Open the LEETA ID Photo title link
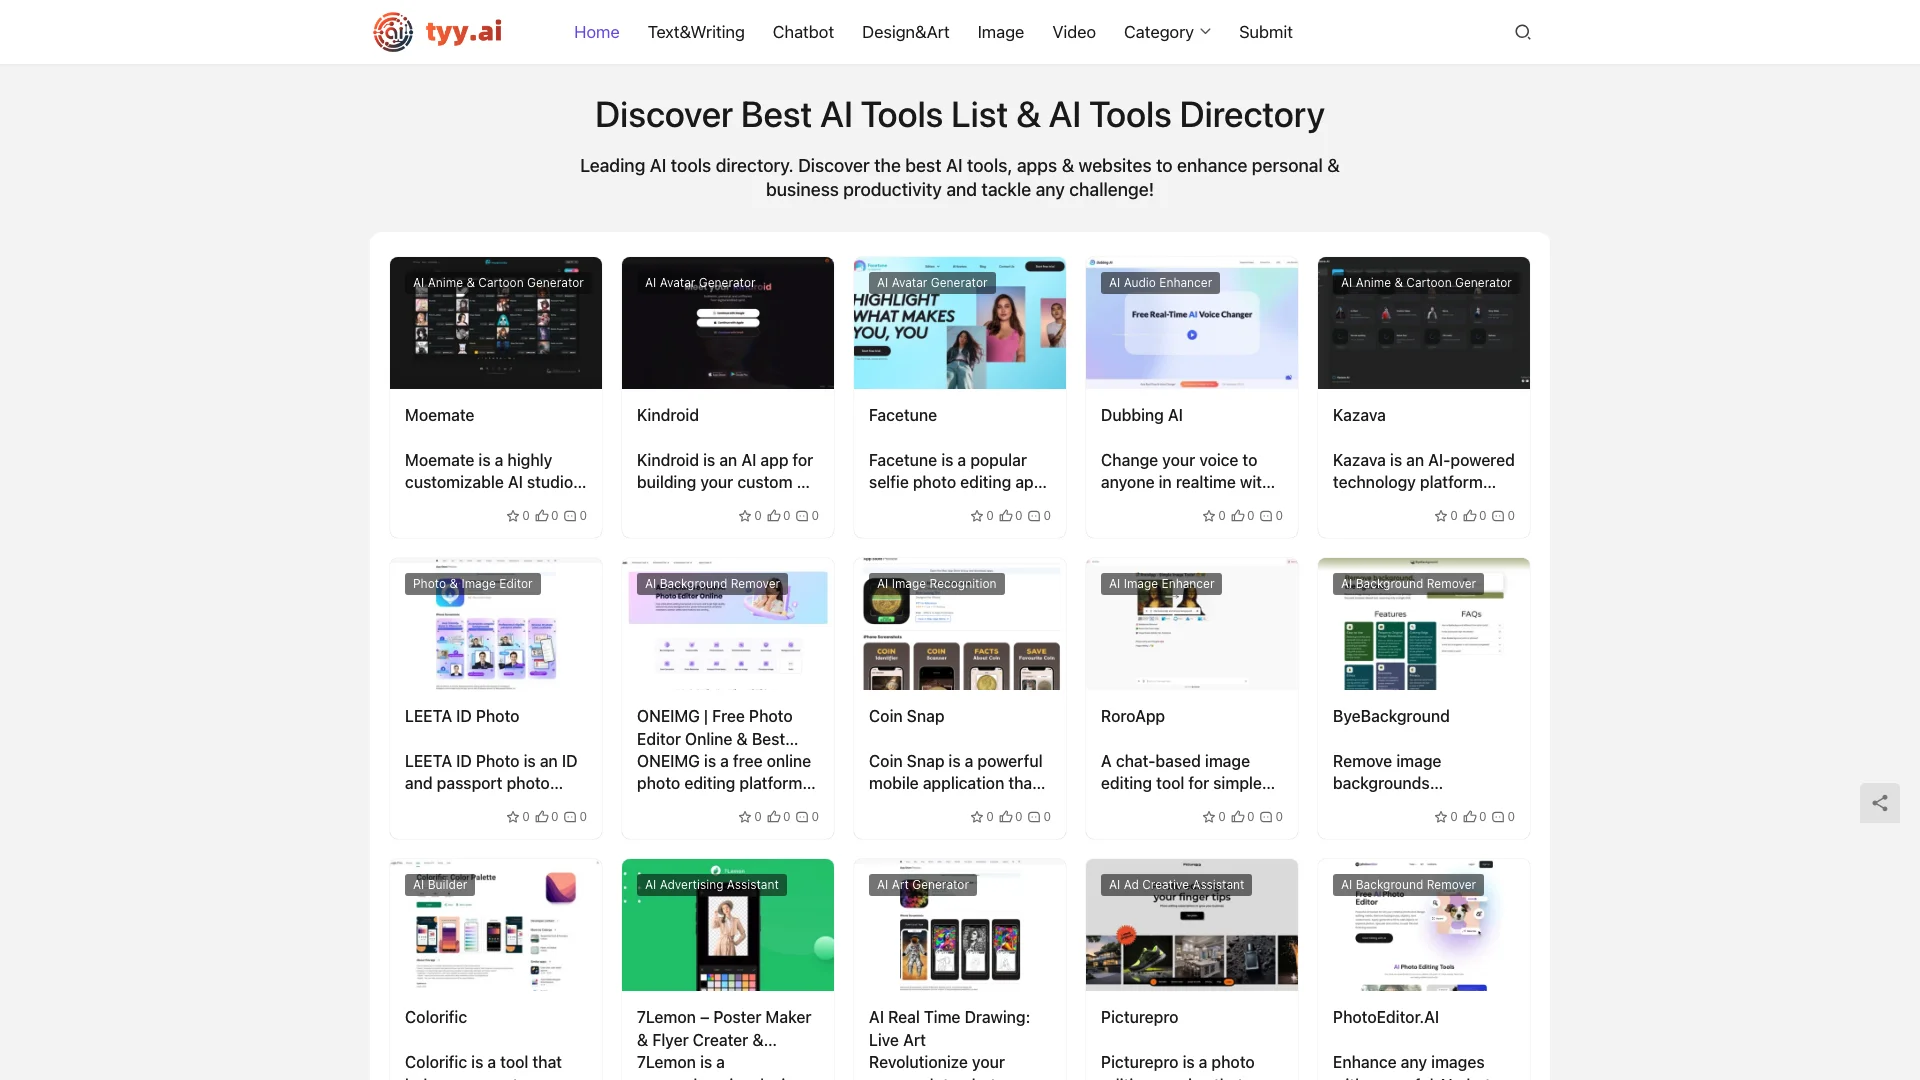This screenshot has width=1920, height=1080. [x=462, y=716]
